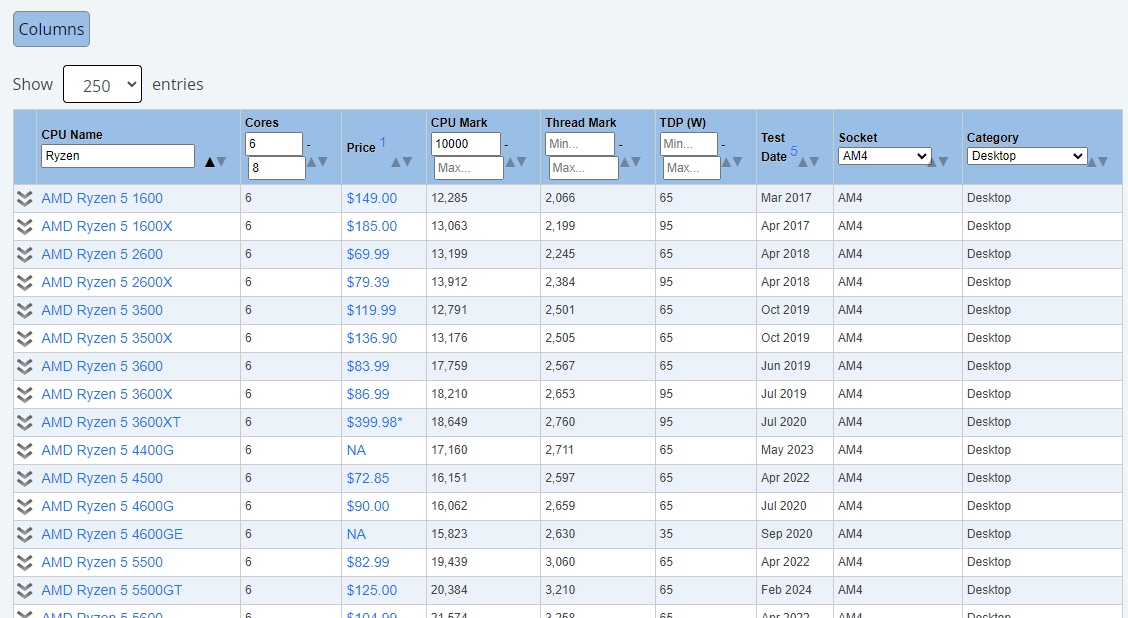Image resolution: width=1128 pixels, height=618 pixels.
Task: Sort table by Thread Mark arrows
Action: (630, 162)
